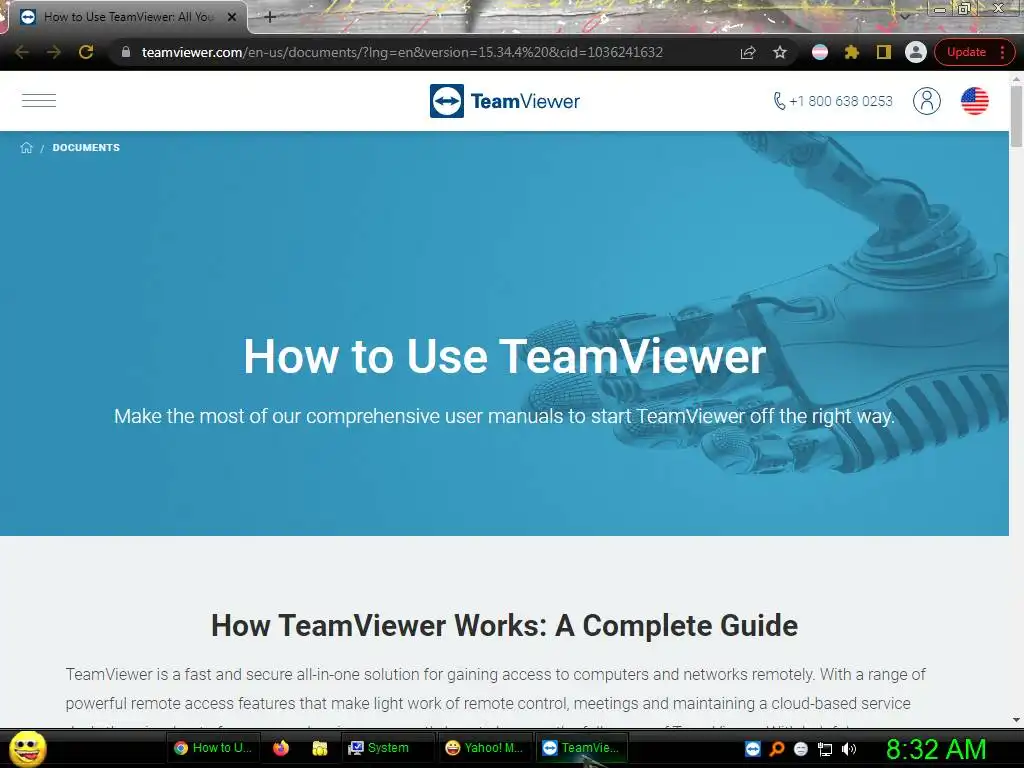The height and width of the screenshot is (768, 1024).
Task: Click the TeamViewer logo
Action: pos(505,101)
